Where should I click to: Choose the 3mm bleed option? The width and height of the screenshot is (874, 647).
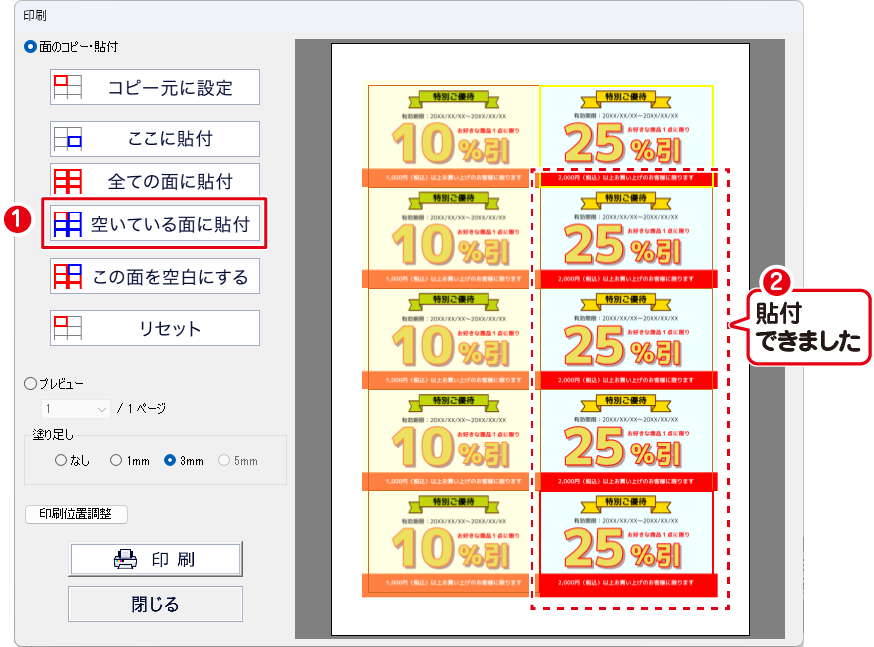(170, 461)
